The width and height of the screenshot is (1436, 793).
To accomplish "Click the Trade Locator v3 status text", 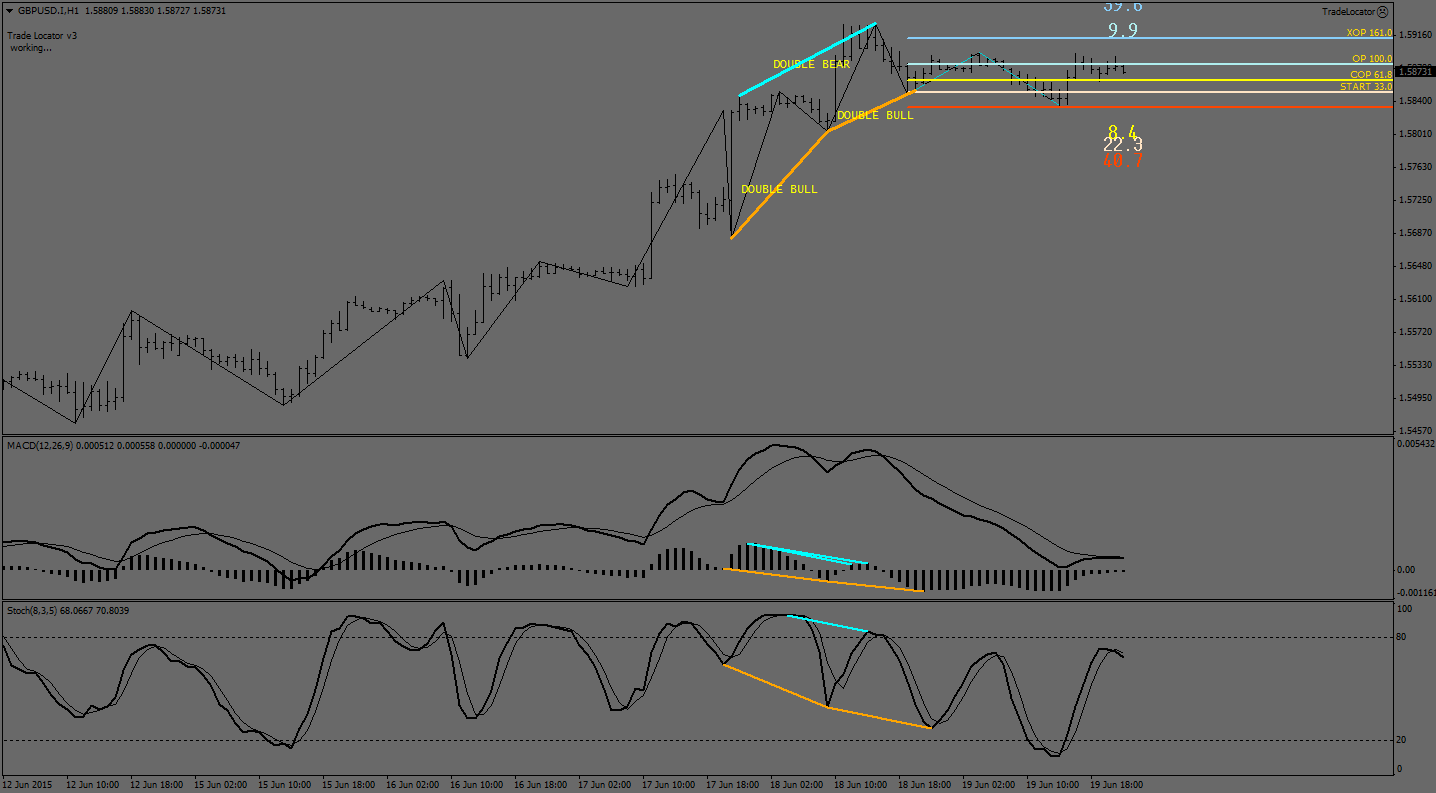I will click(42, 35).
